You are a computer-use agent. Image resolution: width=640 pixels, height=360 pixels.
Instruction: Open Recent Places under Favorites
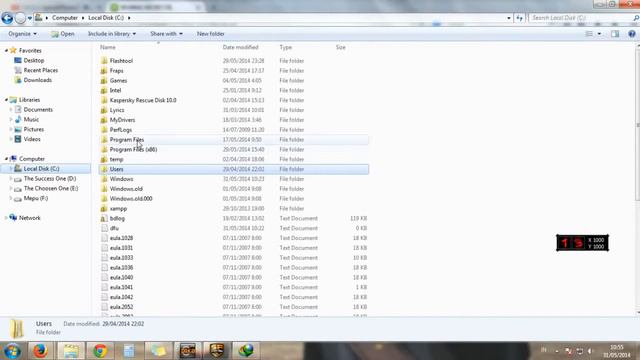pos(41,70)
